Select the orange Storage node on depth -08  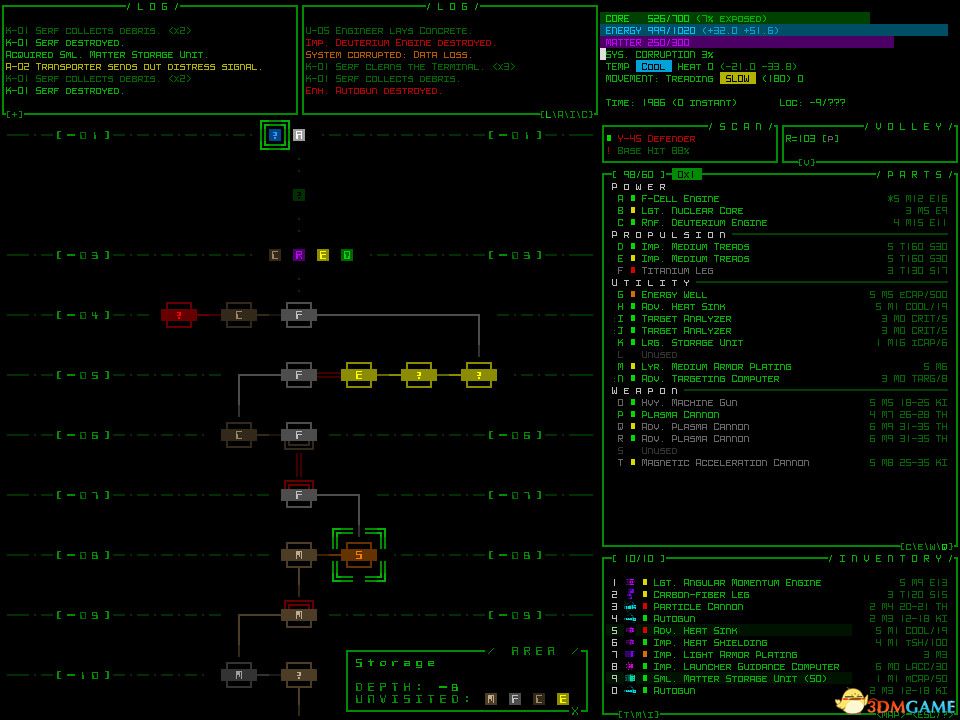[x=358, y=554]
